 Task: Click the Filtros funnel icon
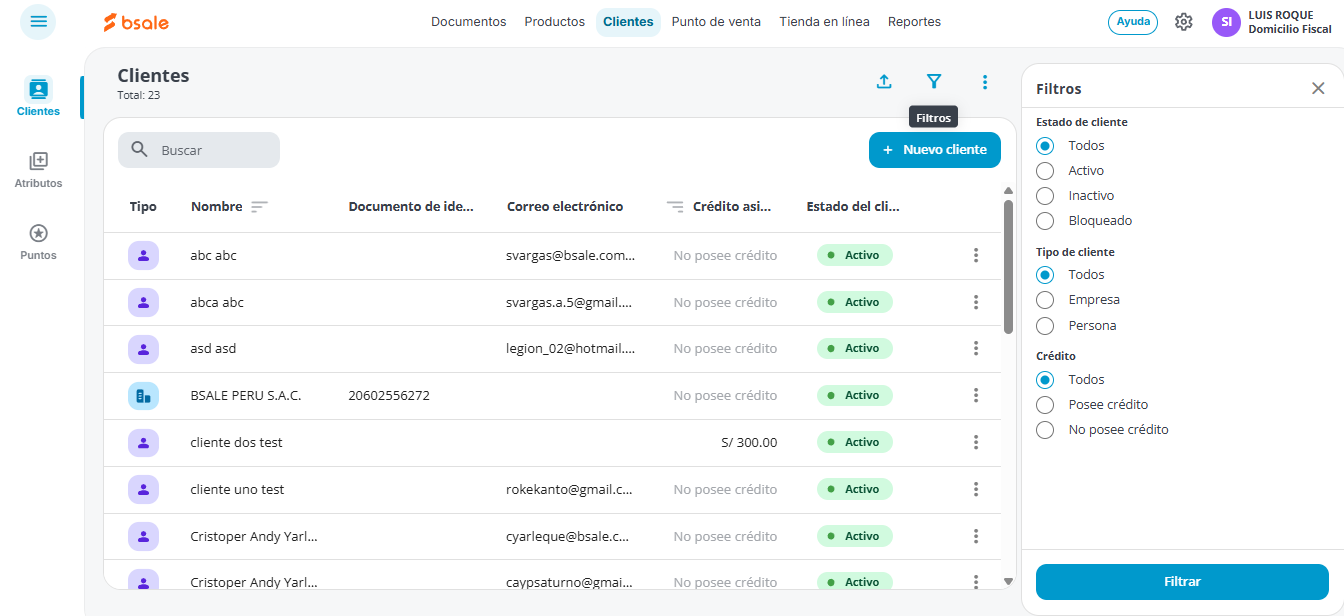(934, 82)
